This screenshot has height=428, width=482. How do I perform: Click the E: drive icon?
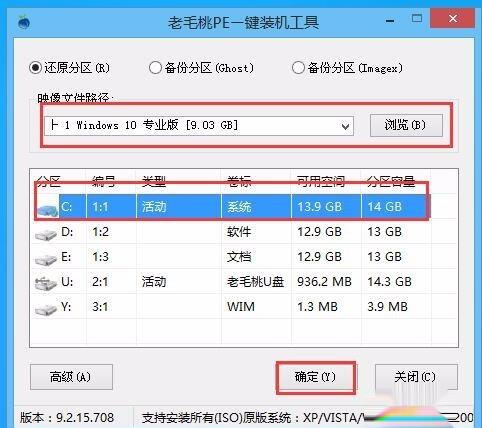[x=46, y=260]
